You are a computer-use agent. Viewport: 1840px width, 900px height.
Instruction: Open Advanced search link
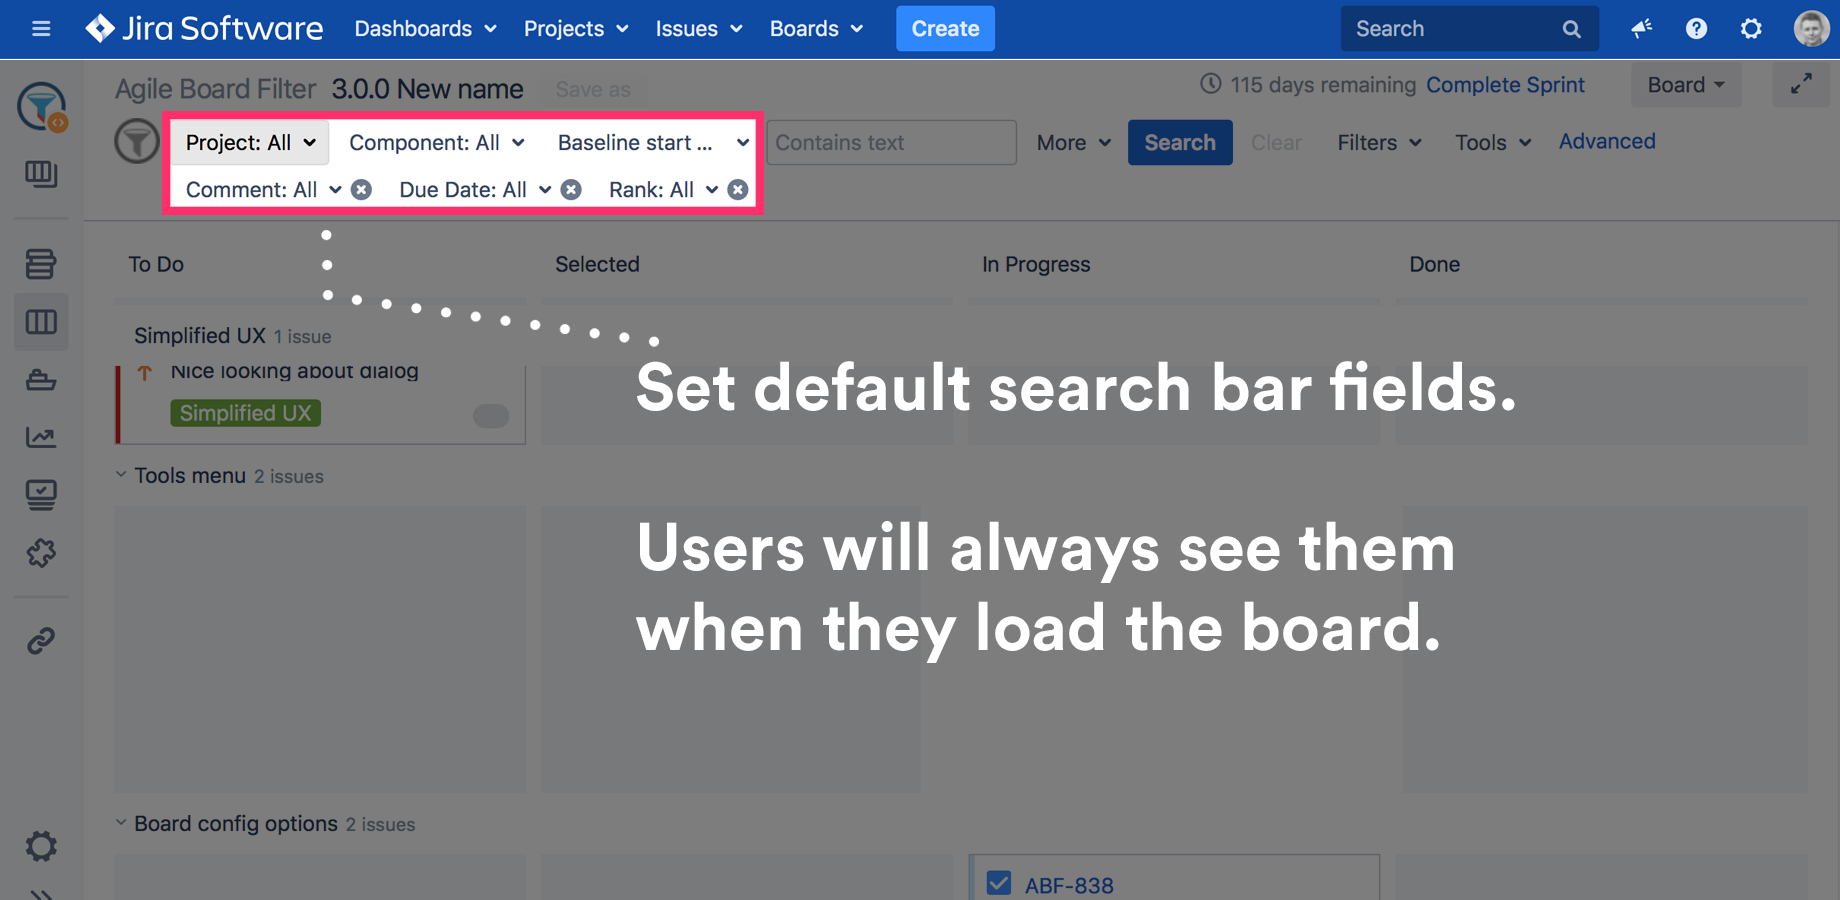click(x=1606, y=141)
